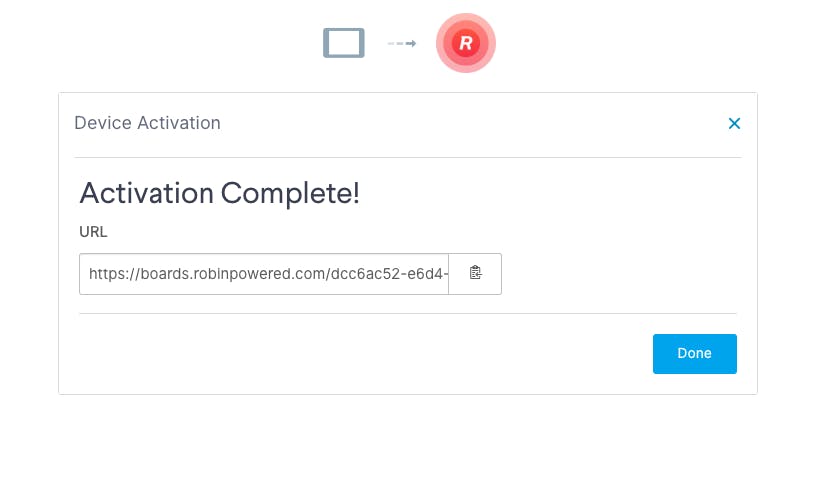Screen dimensions: 827x497
Task: Tap the white R letter in red circle
Action: pos(466,43)
